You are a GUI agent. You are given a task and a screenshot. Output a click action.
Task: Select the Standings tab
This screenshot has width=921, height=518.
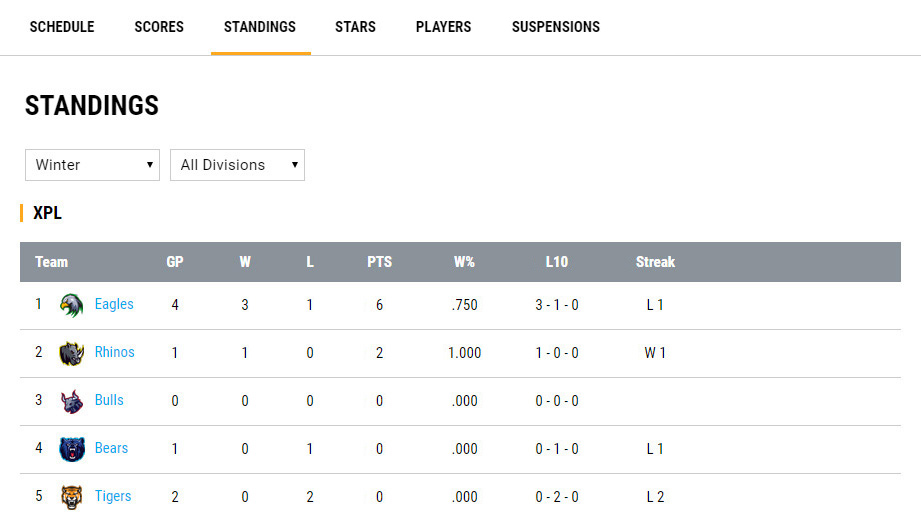click(260, 27)
